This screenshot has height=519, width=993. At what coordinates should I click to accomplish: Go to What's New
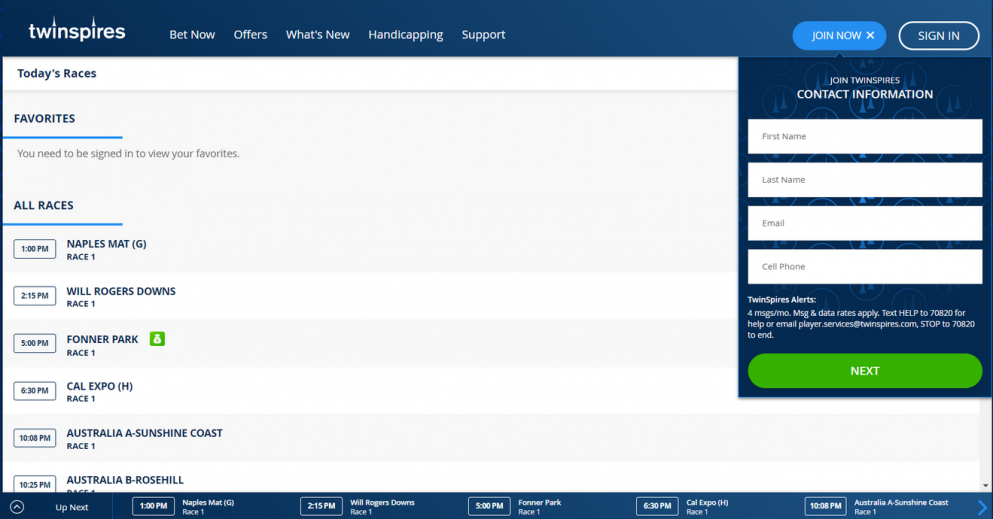pyautogui.click(x=317, y=35)
